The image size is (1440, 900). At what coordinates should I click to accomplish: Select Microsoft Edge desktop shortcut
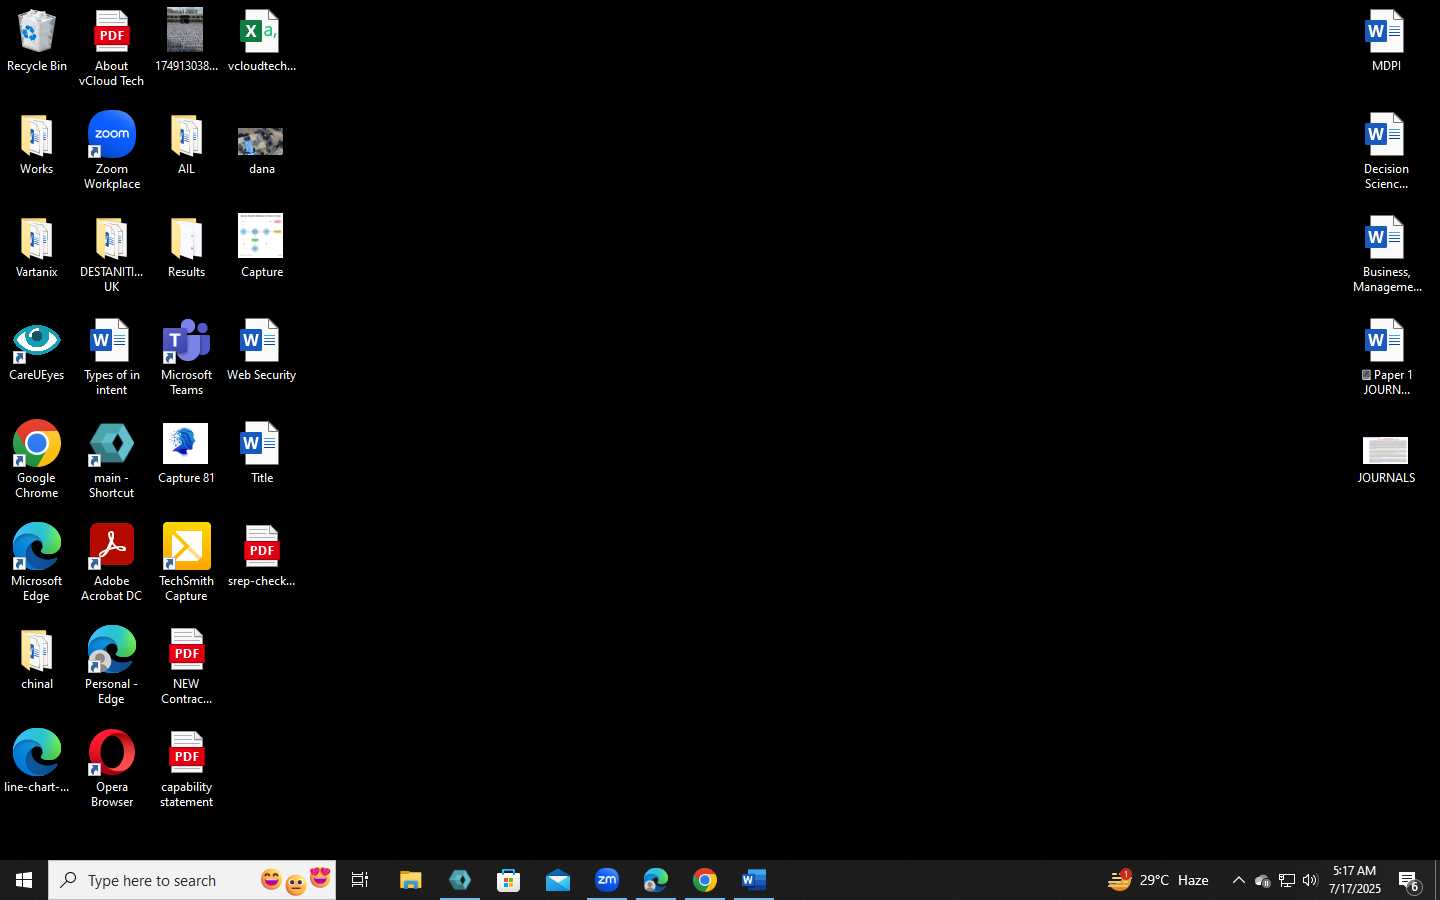[37, 563]
